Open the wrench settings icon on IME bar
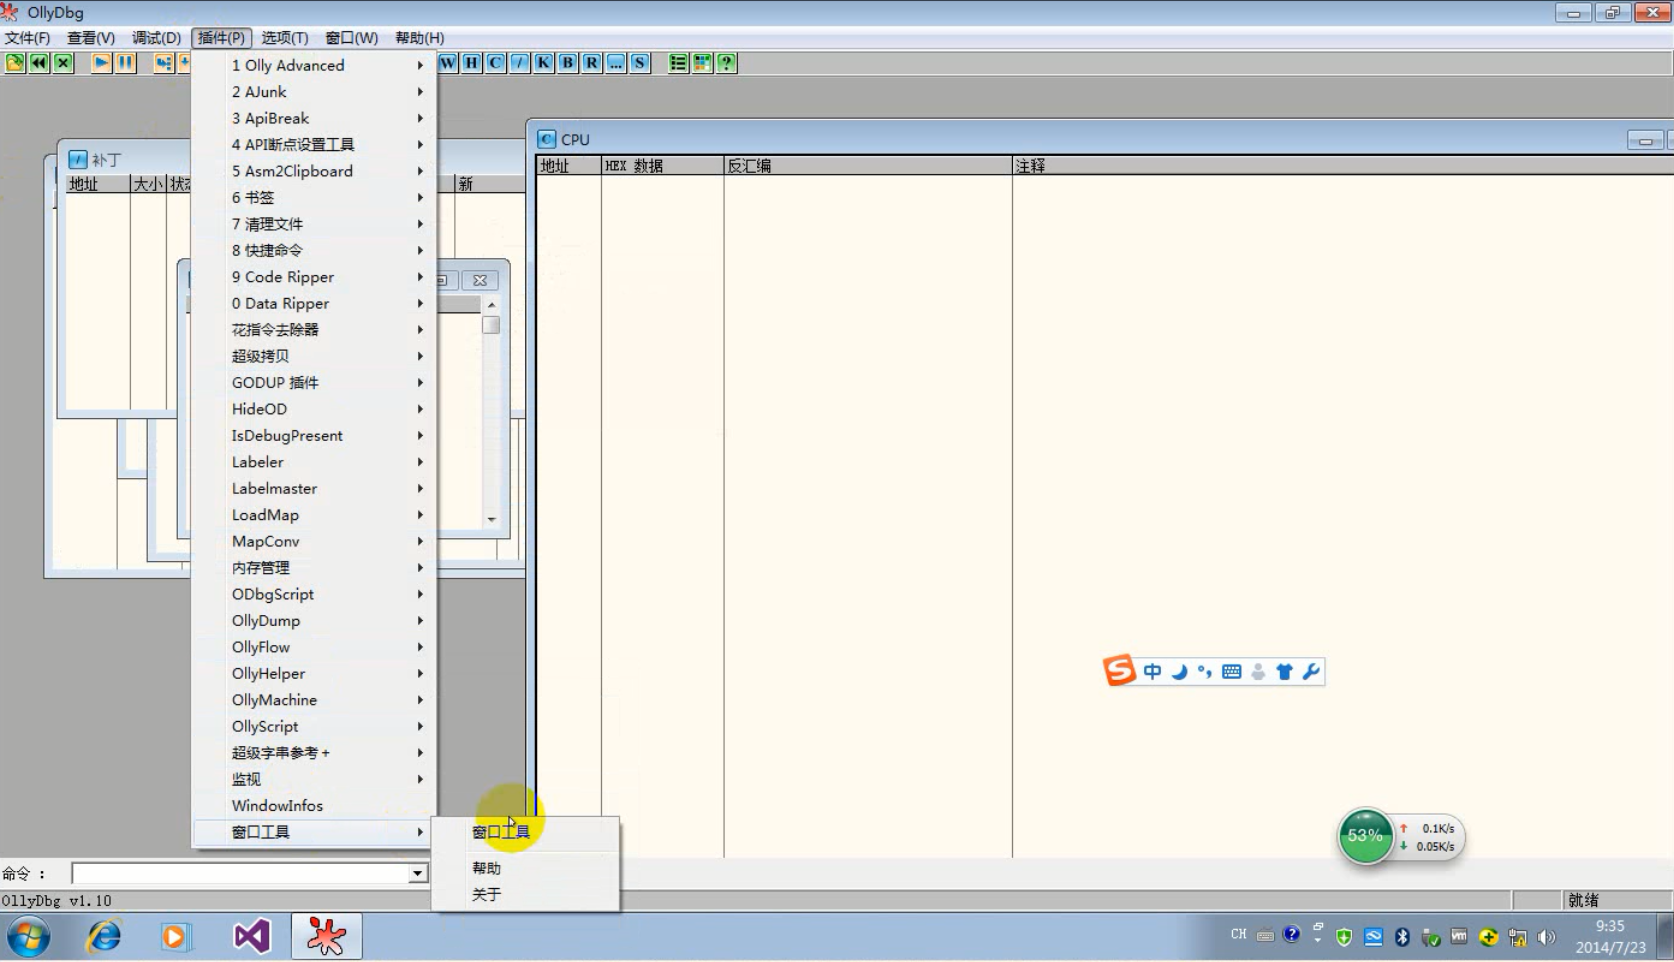 (1311, 672)
